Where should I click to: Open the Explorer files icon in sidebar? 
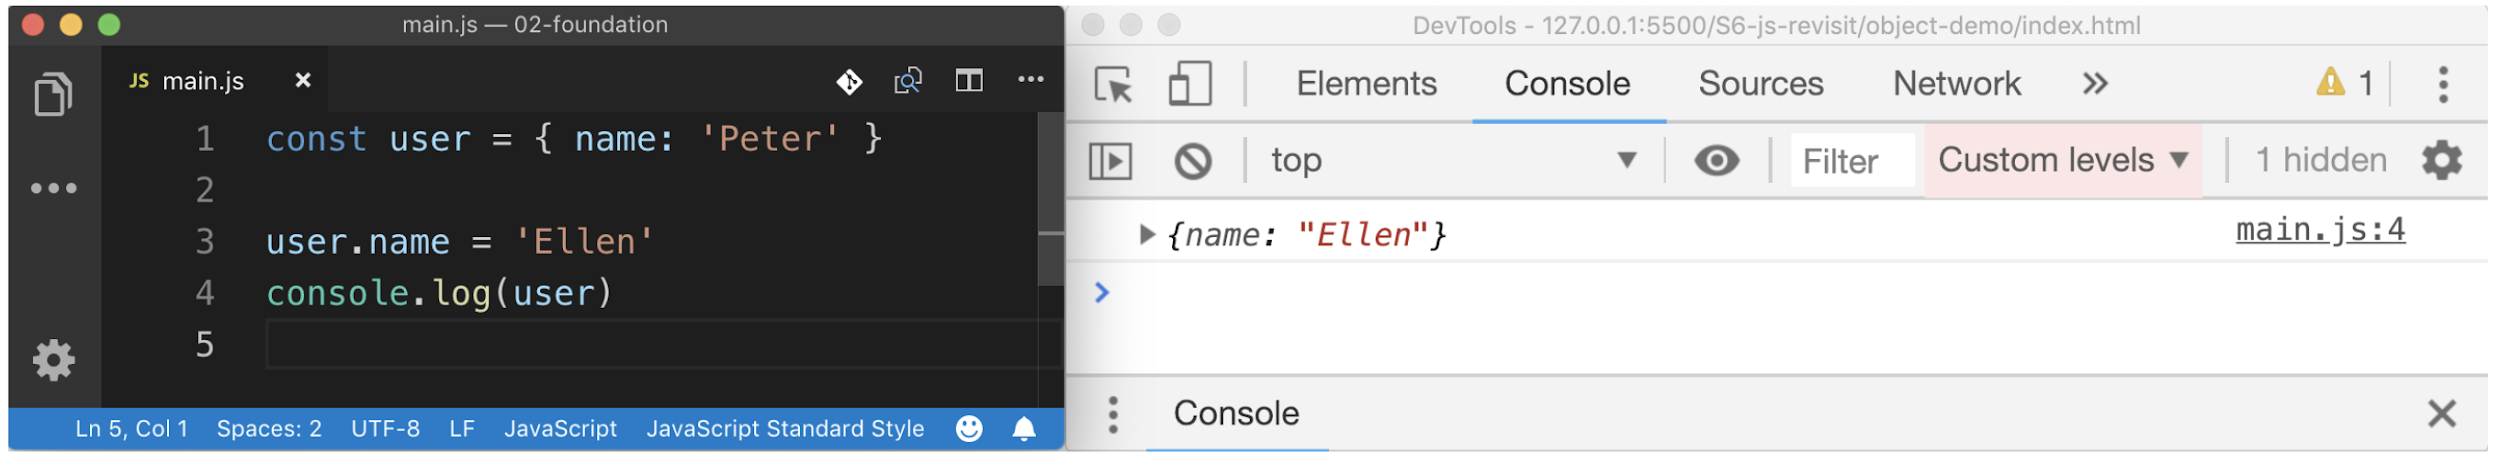(x=53, y=95)
